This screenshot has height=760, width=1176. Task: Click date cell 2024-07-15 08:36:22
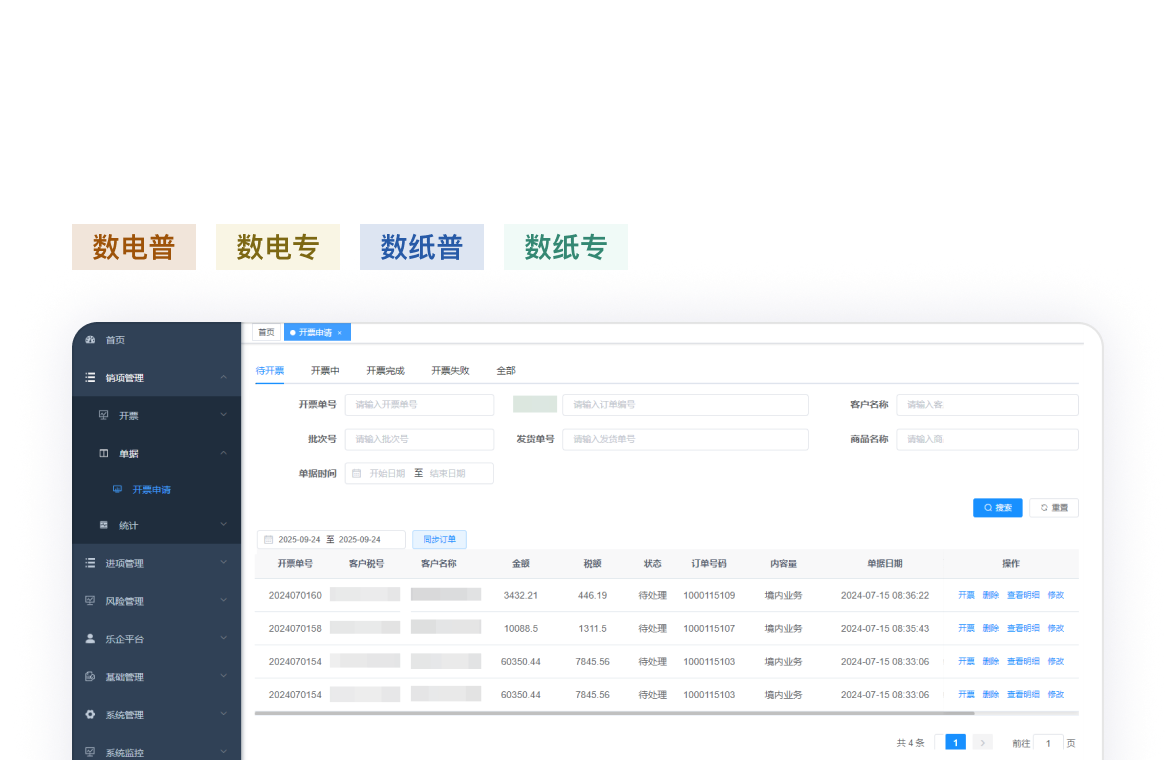click(x=885, y=595)
